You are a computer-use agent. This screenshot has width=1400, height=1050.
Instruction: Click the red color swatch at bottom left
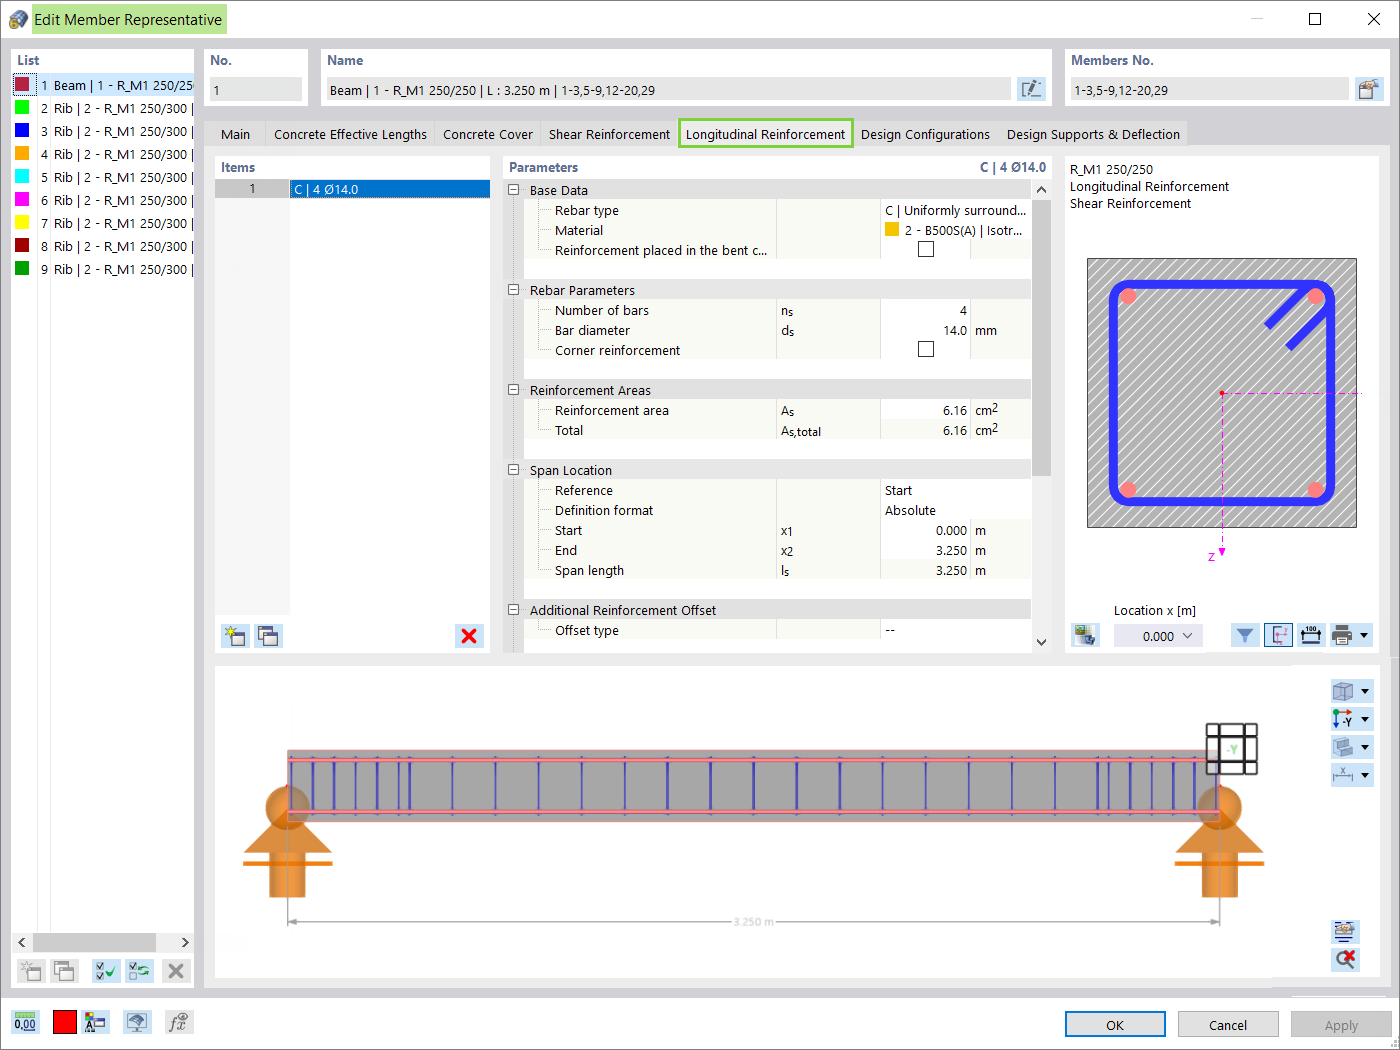(65, 1022)
